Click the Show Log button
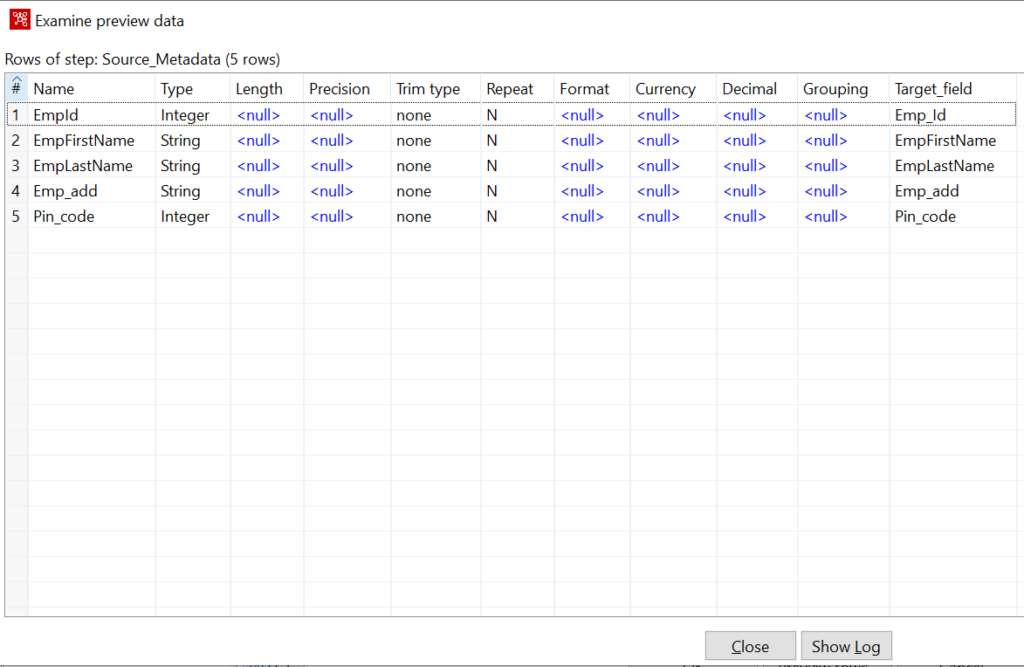The width and height of the screenshot is (1024, 667). tap(846, 646)
